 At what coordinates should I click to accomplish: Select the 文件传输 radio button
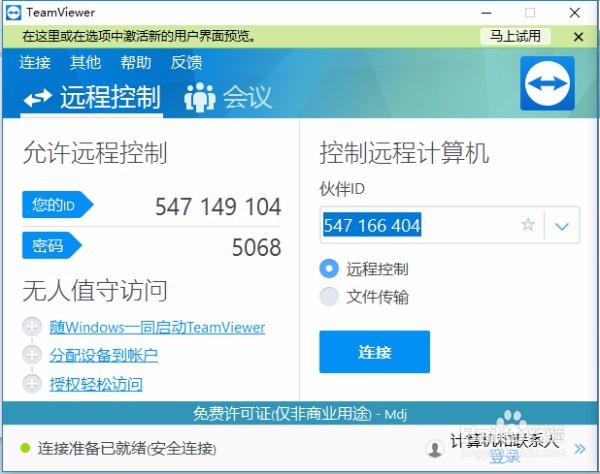[x=329, y=296]
